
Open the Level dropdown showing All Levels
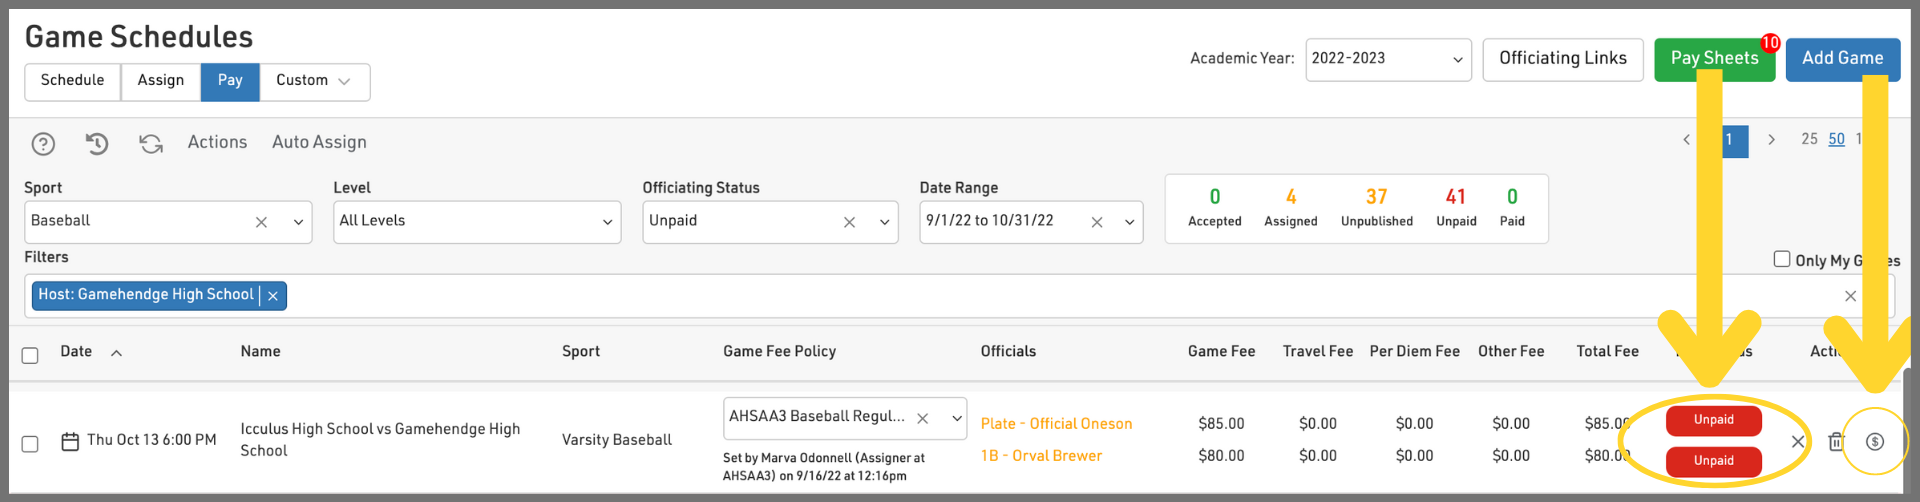click(x=476, y=222)
